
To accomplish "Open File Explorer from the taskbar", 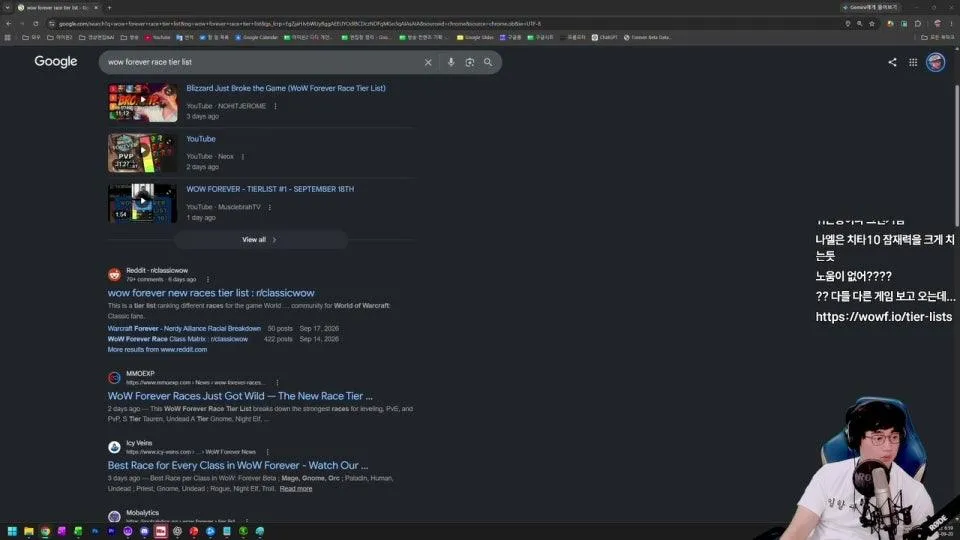I will pos(29,531).
